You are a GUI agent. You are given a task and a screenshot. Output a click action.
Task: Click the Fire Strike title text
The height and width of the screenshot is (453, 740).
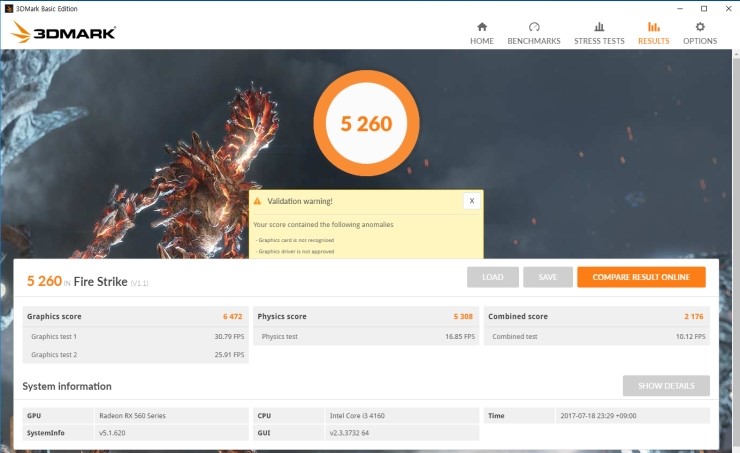pos(101,282)
